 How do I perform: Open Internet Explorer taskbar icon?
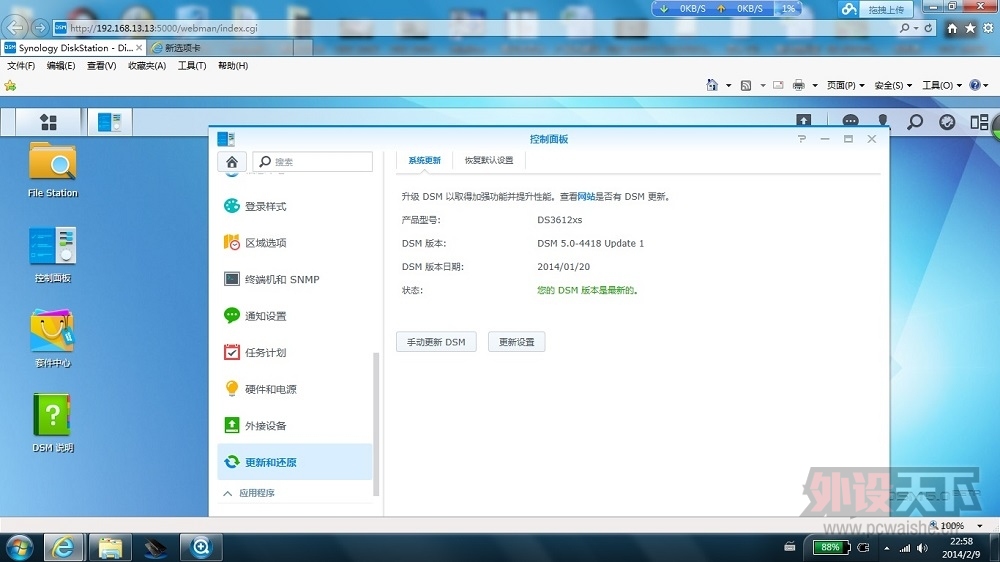point(62,547)
